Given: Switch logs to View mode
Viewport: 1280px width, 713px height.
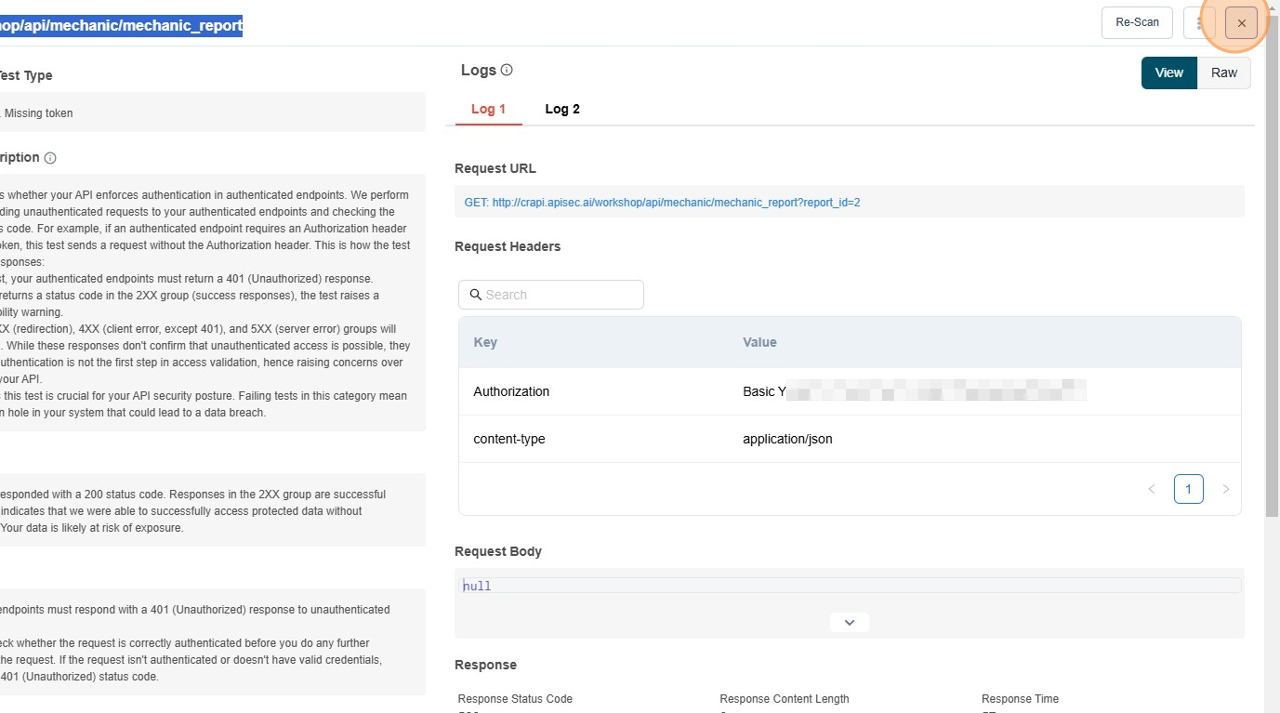Looking at the screenshot, I should (1168, 73).
